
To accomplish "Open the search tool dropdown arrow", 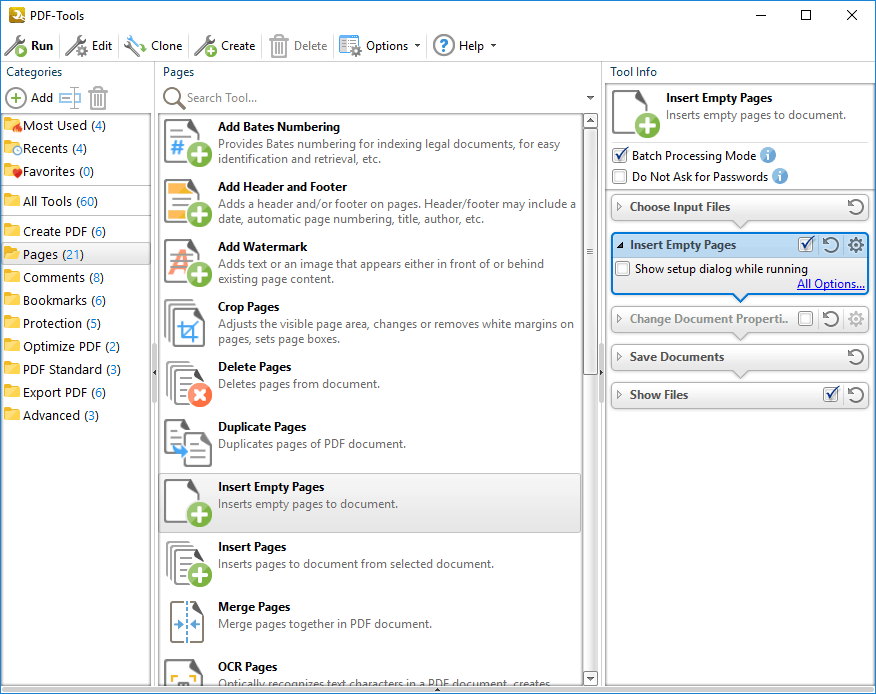I will tap(591, 98).
